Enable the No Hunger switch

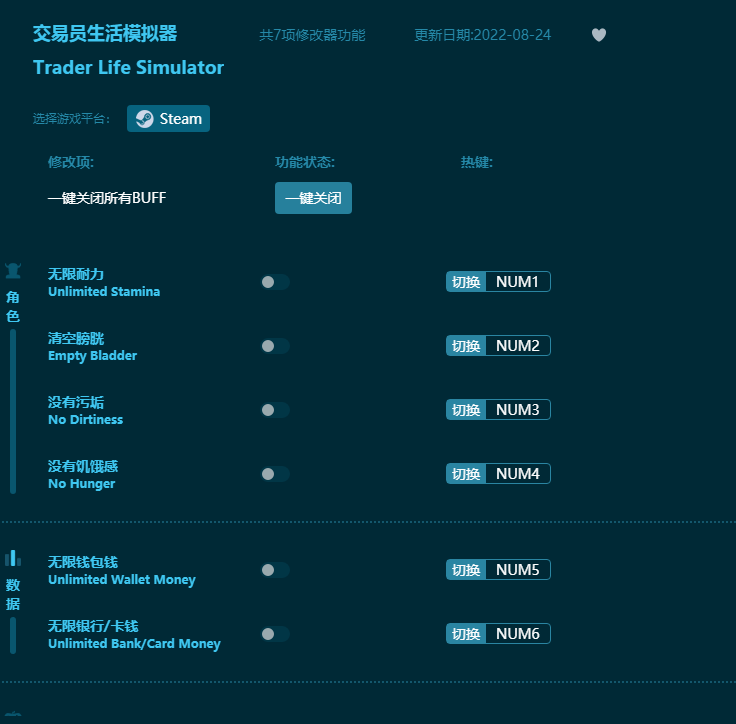tap(276, 474)
